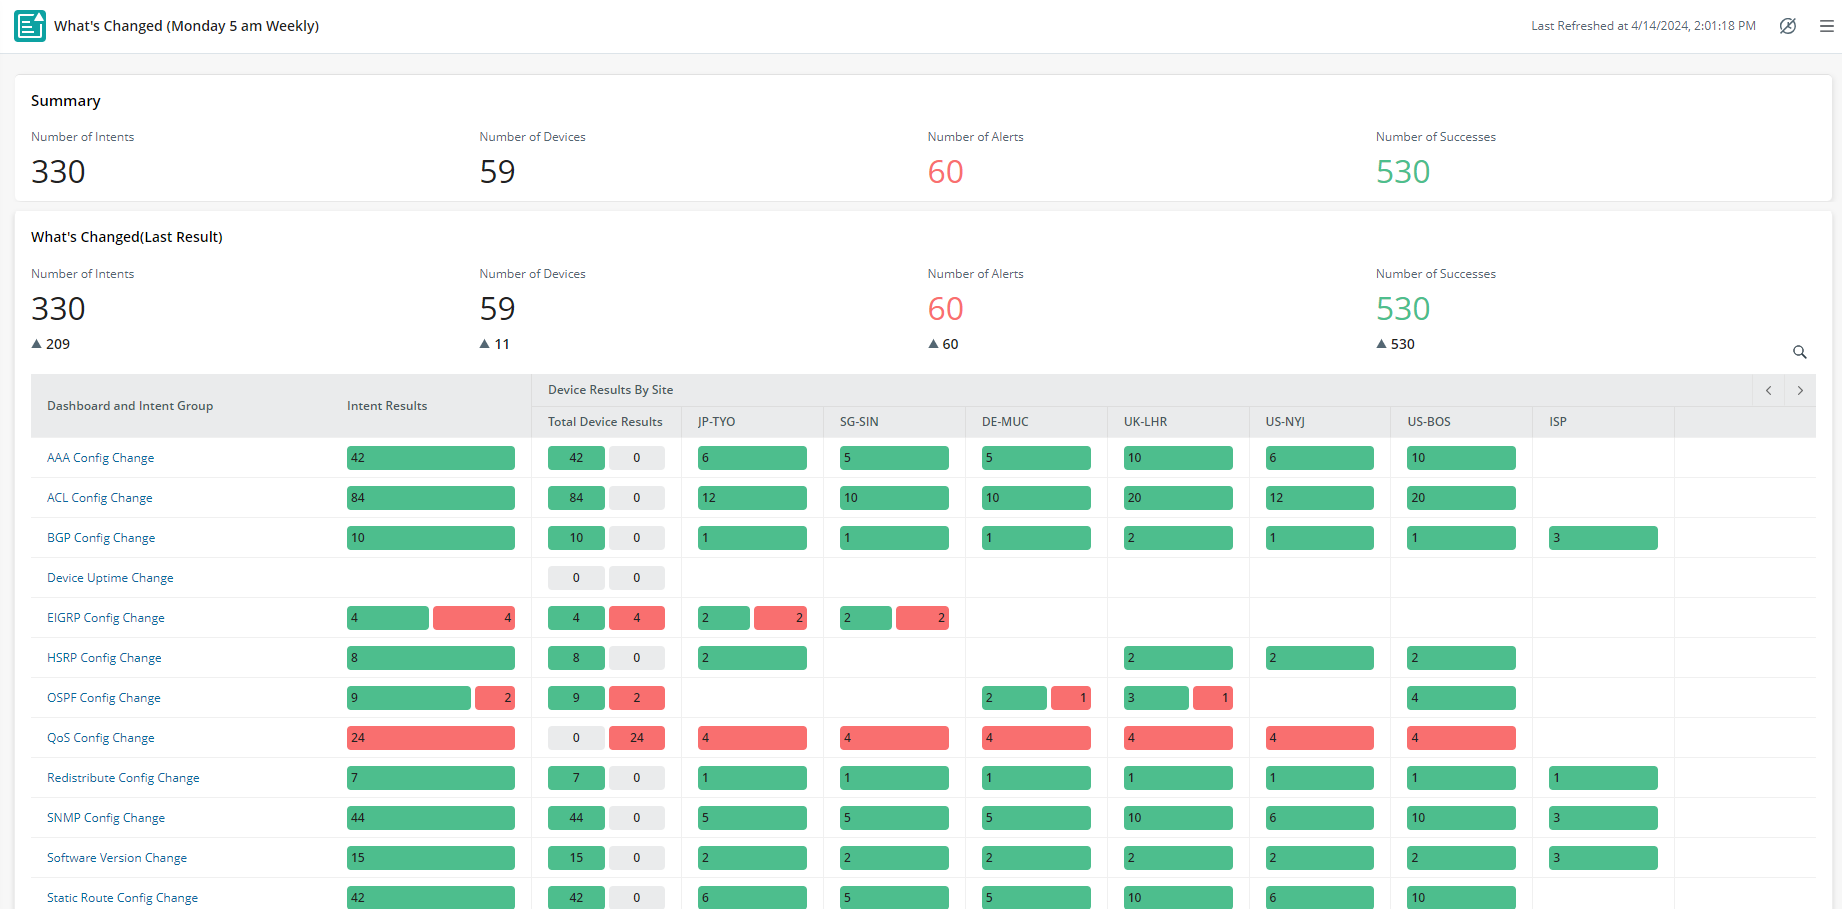The height and width of the screenshot is (909, 1842).
Task: Open AAA Config Change link
Action: pos(100,458)
